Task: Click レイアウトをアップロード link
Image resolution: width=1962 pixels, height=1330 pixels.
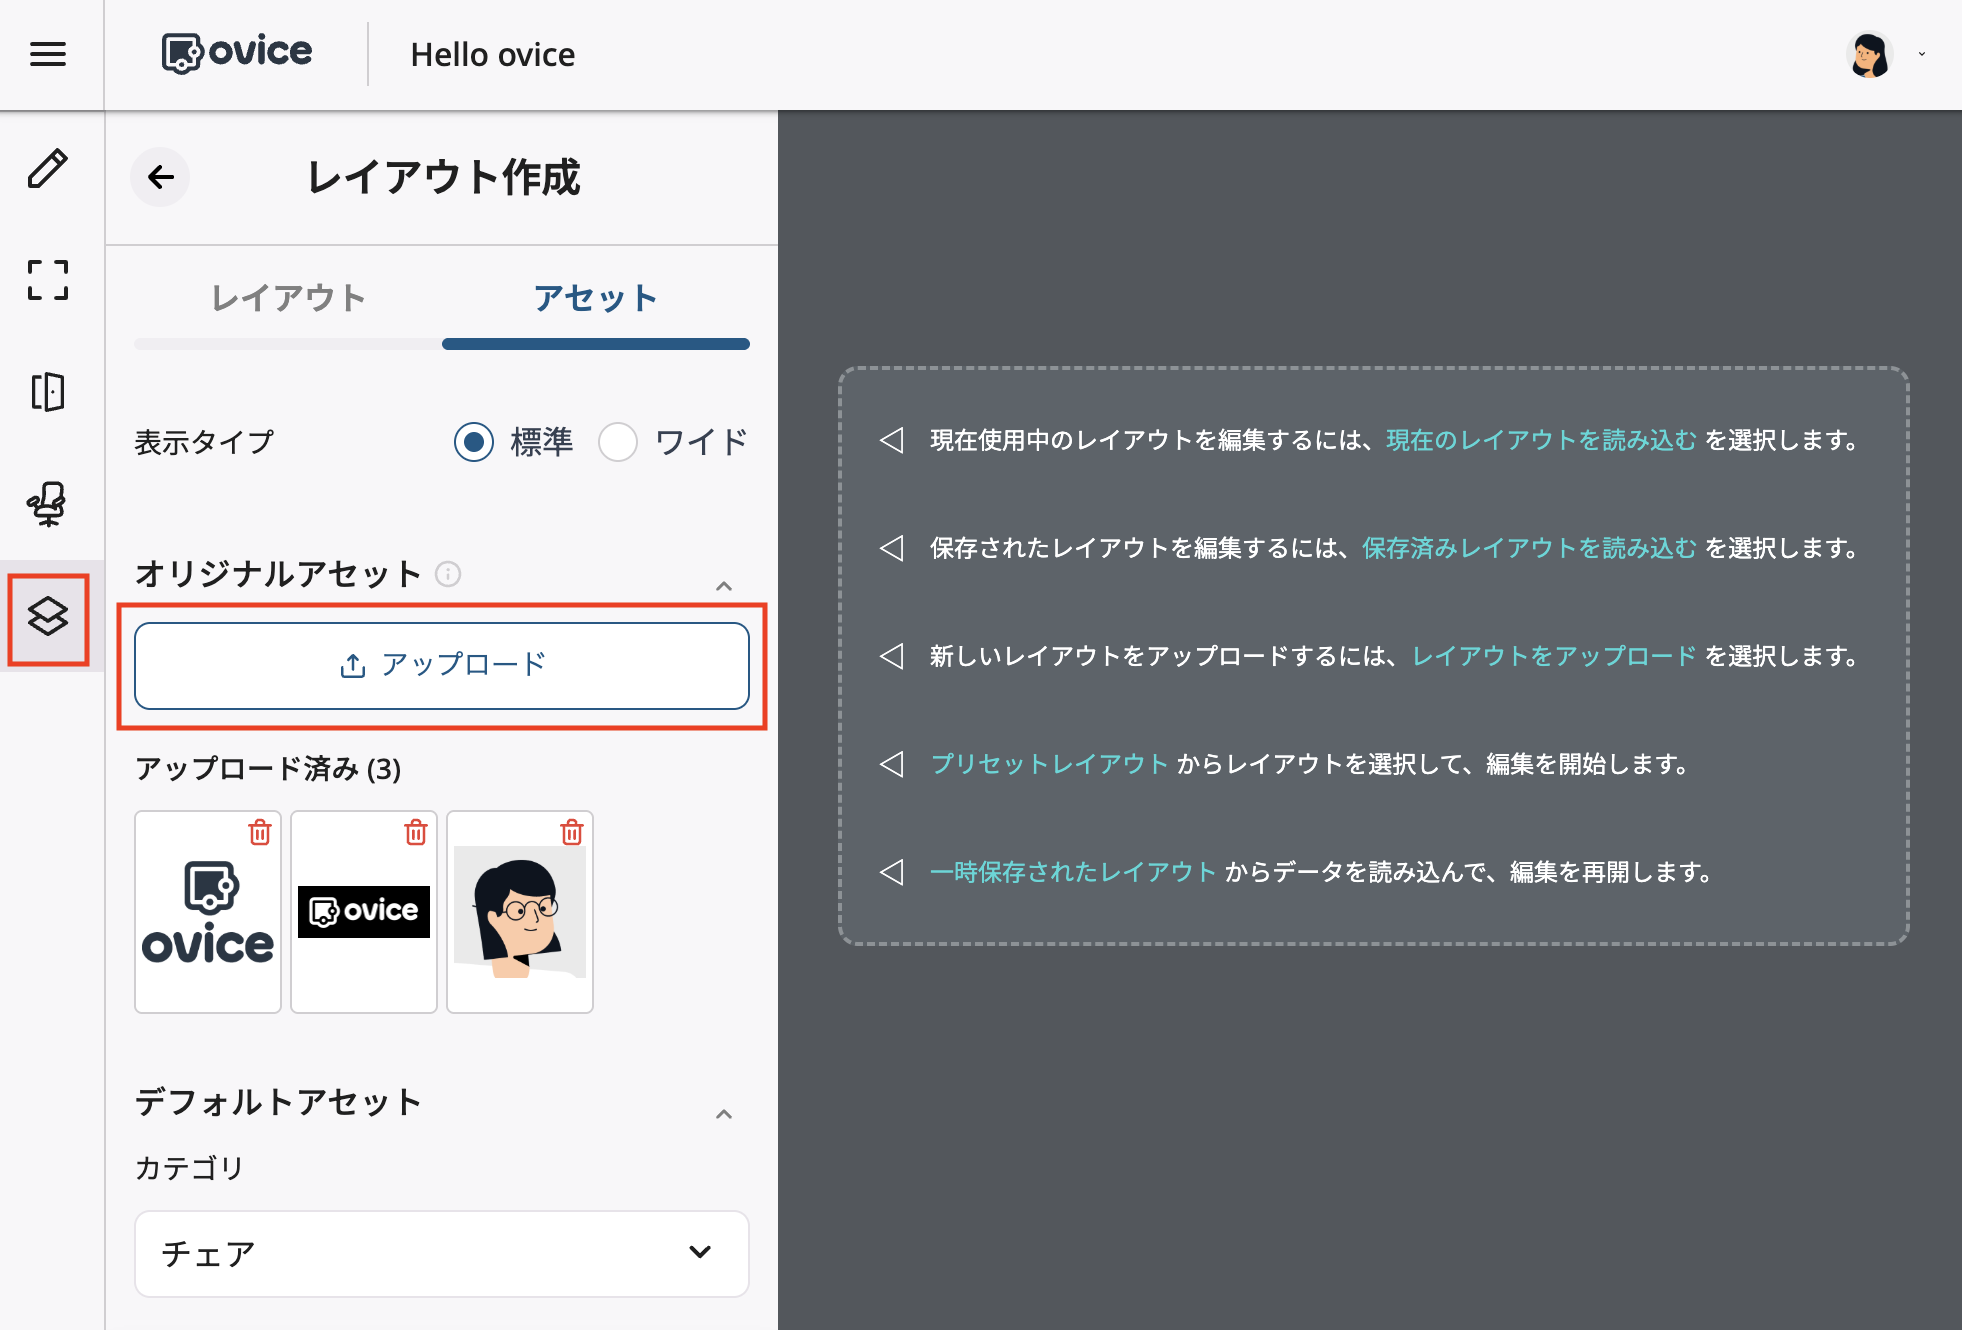Action: click(x=1554, y=656)
